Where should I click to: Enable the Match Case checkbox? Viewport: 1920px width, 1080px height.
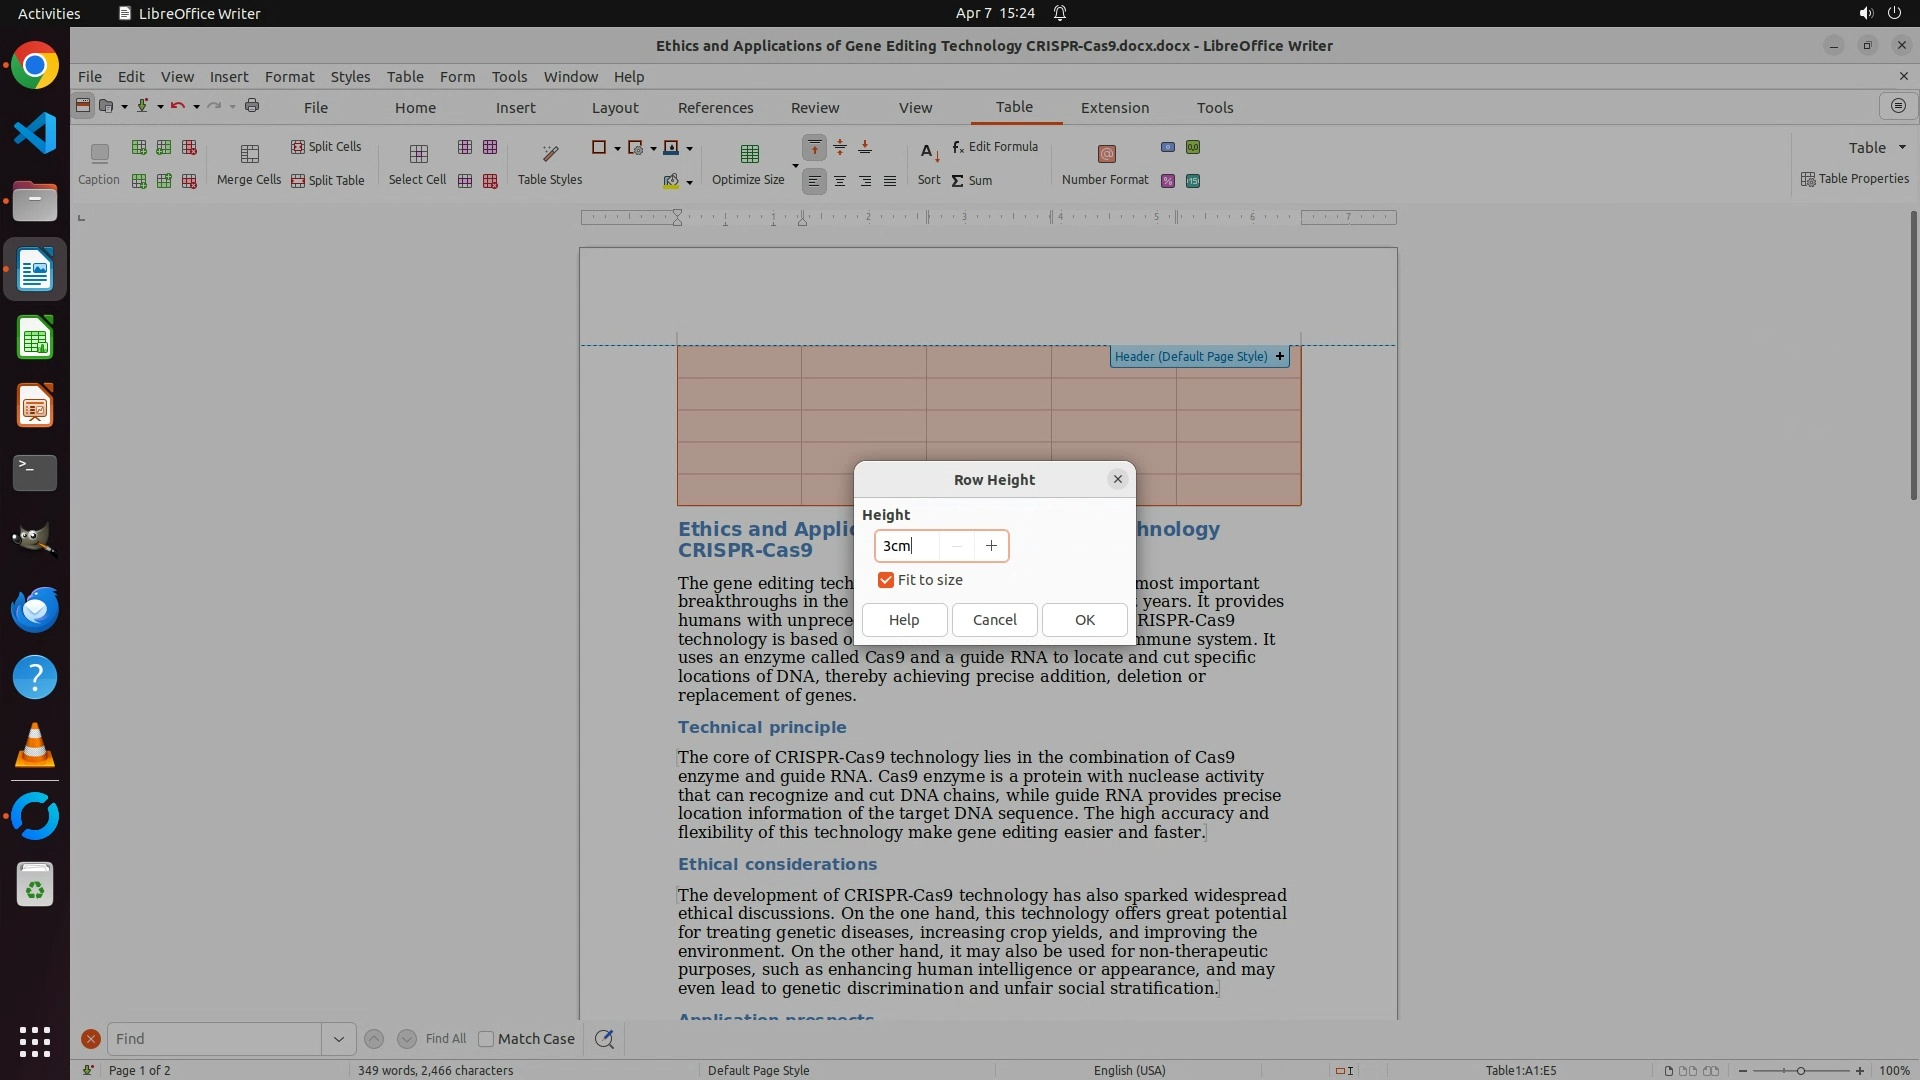(487, 1039)
